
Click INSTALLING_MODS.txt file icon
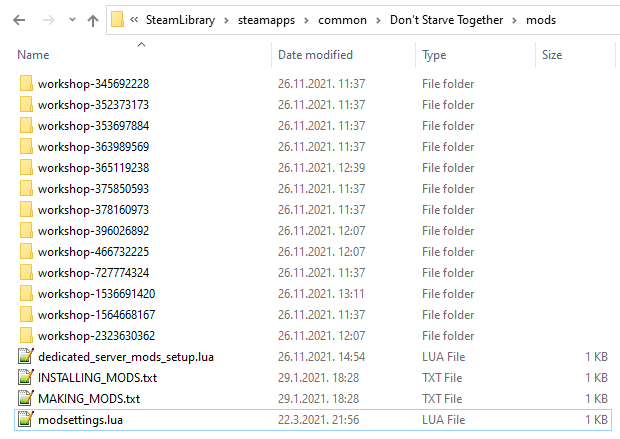25,377
